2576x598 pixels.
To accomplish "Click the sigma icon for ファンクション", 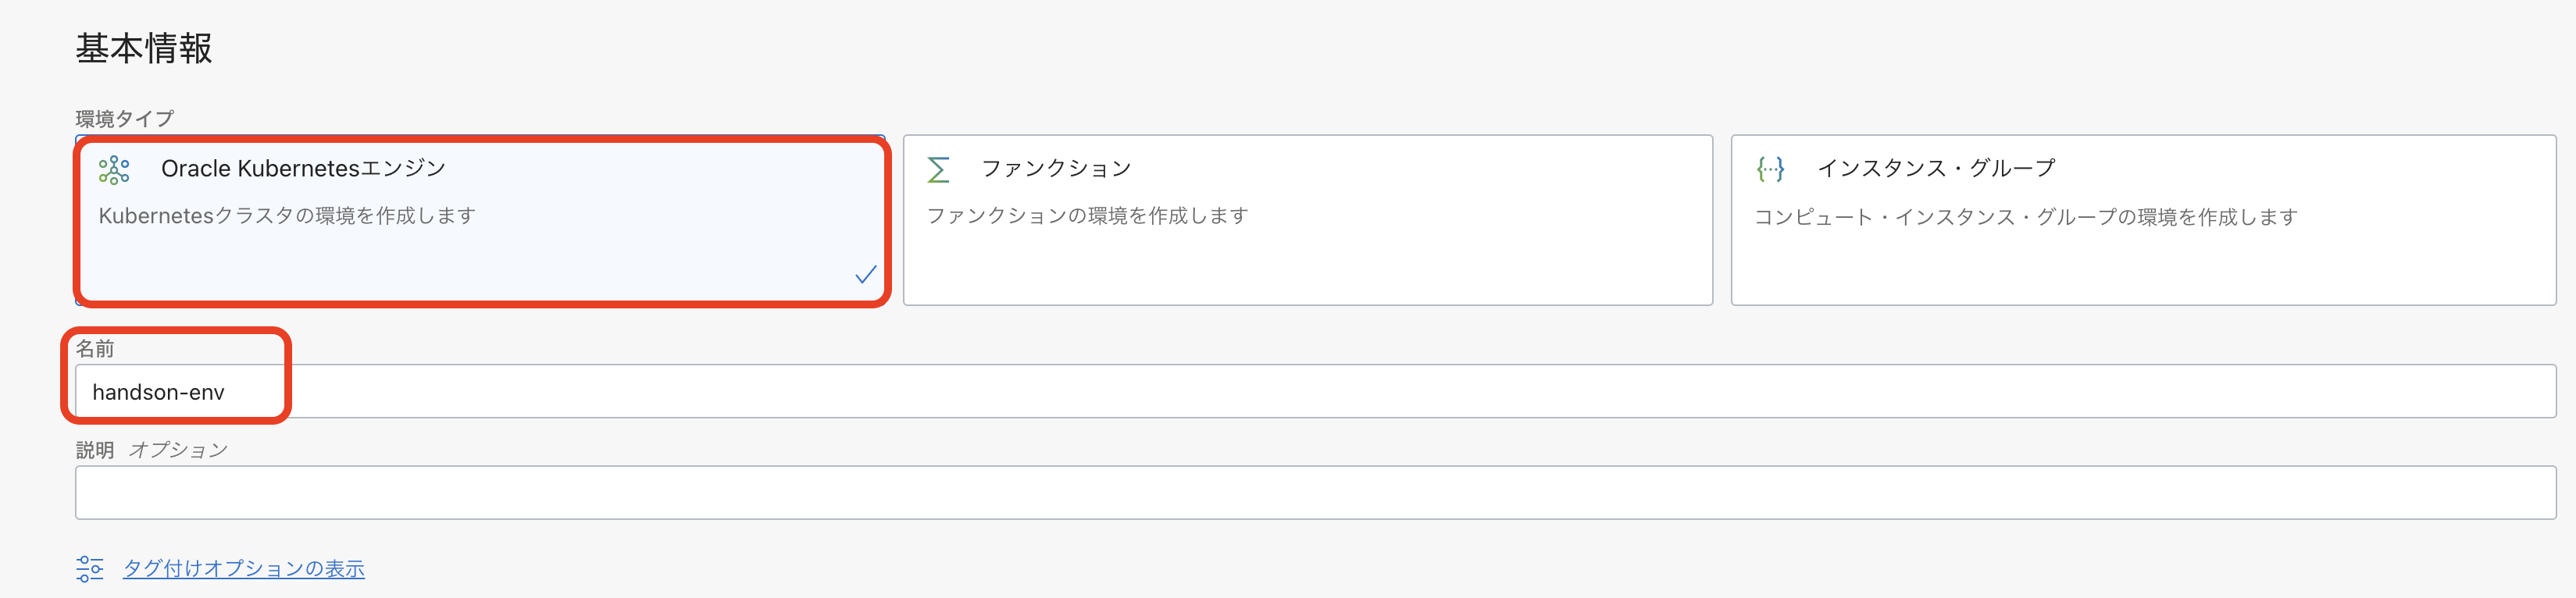I will 938,170.
